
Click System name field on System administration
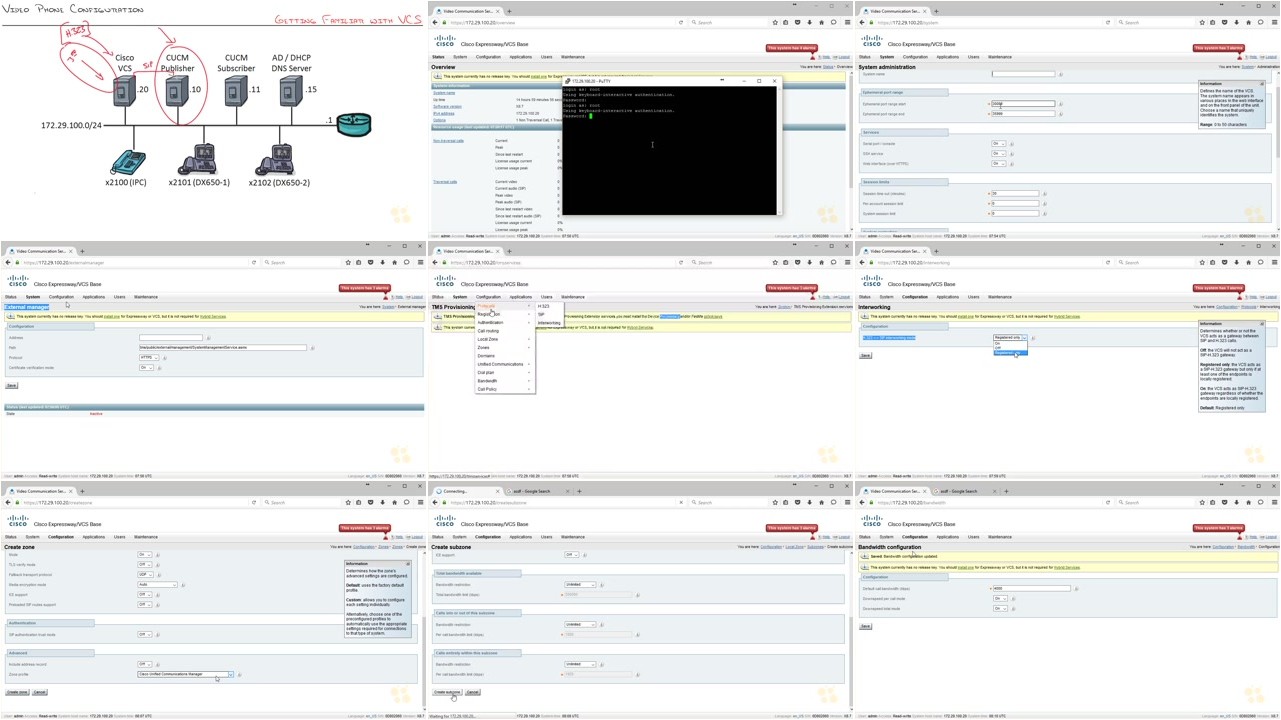point(1023,74)
